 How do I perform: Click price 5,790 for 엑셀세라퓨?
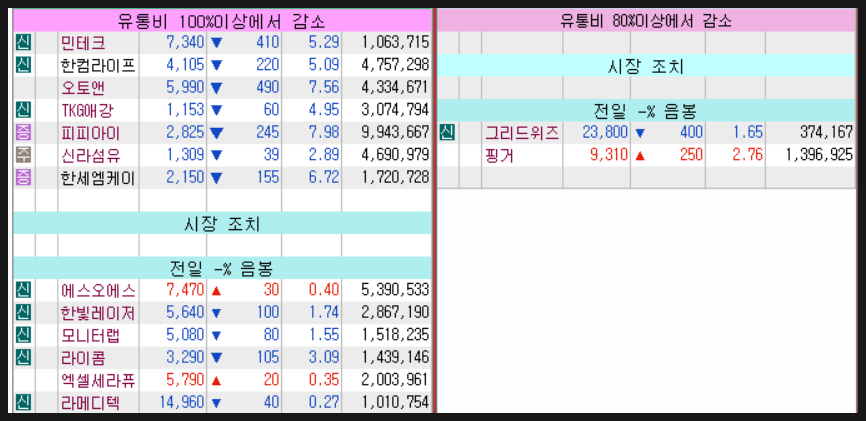click(185, 380)
